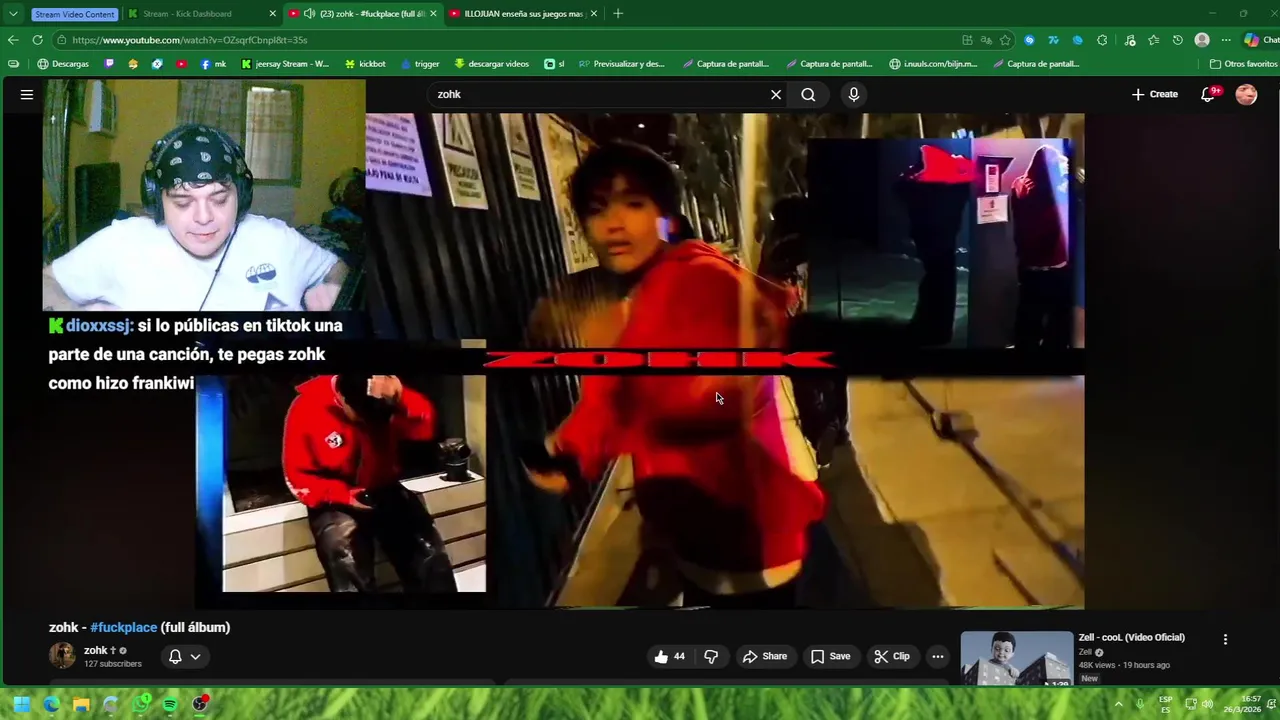Viewport: 1280px width, 720px height.
Task: Like the video with thumbs up
Action: pos(669,656)
